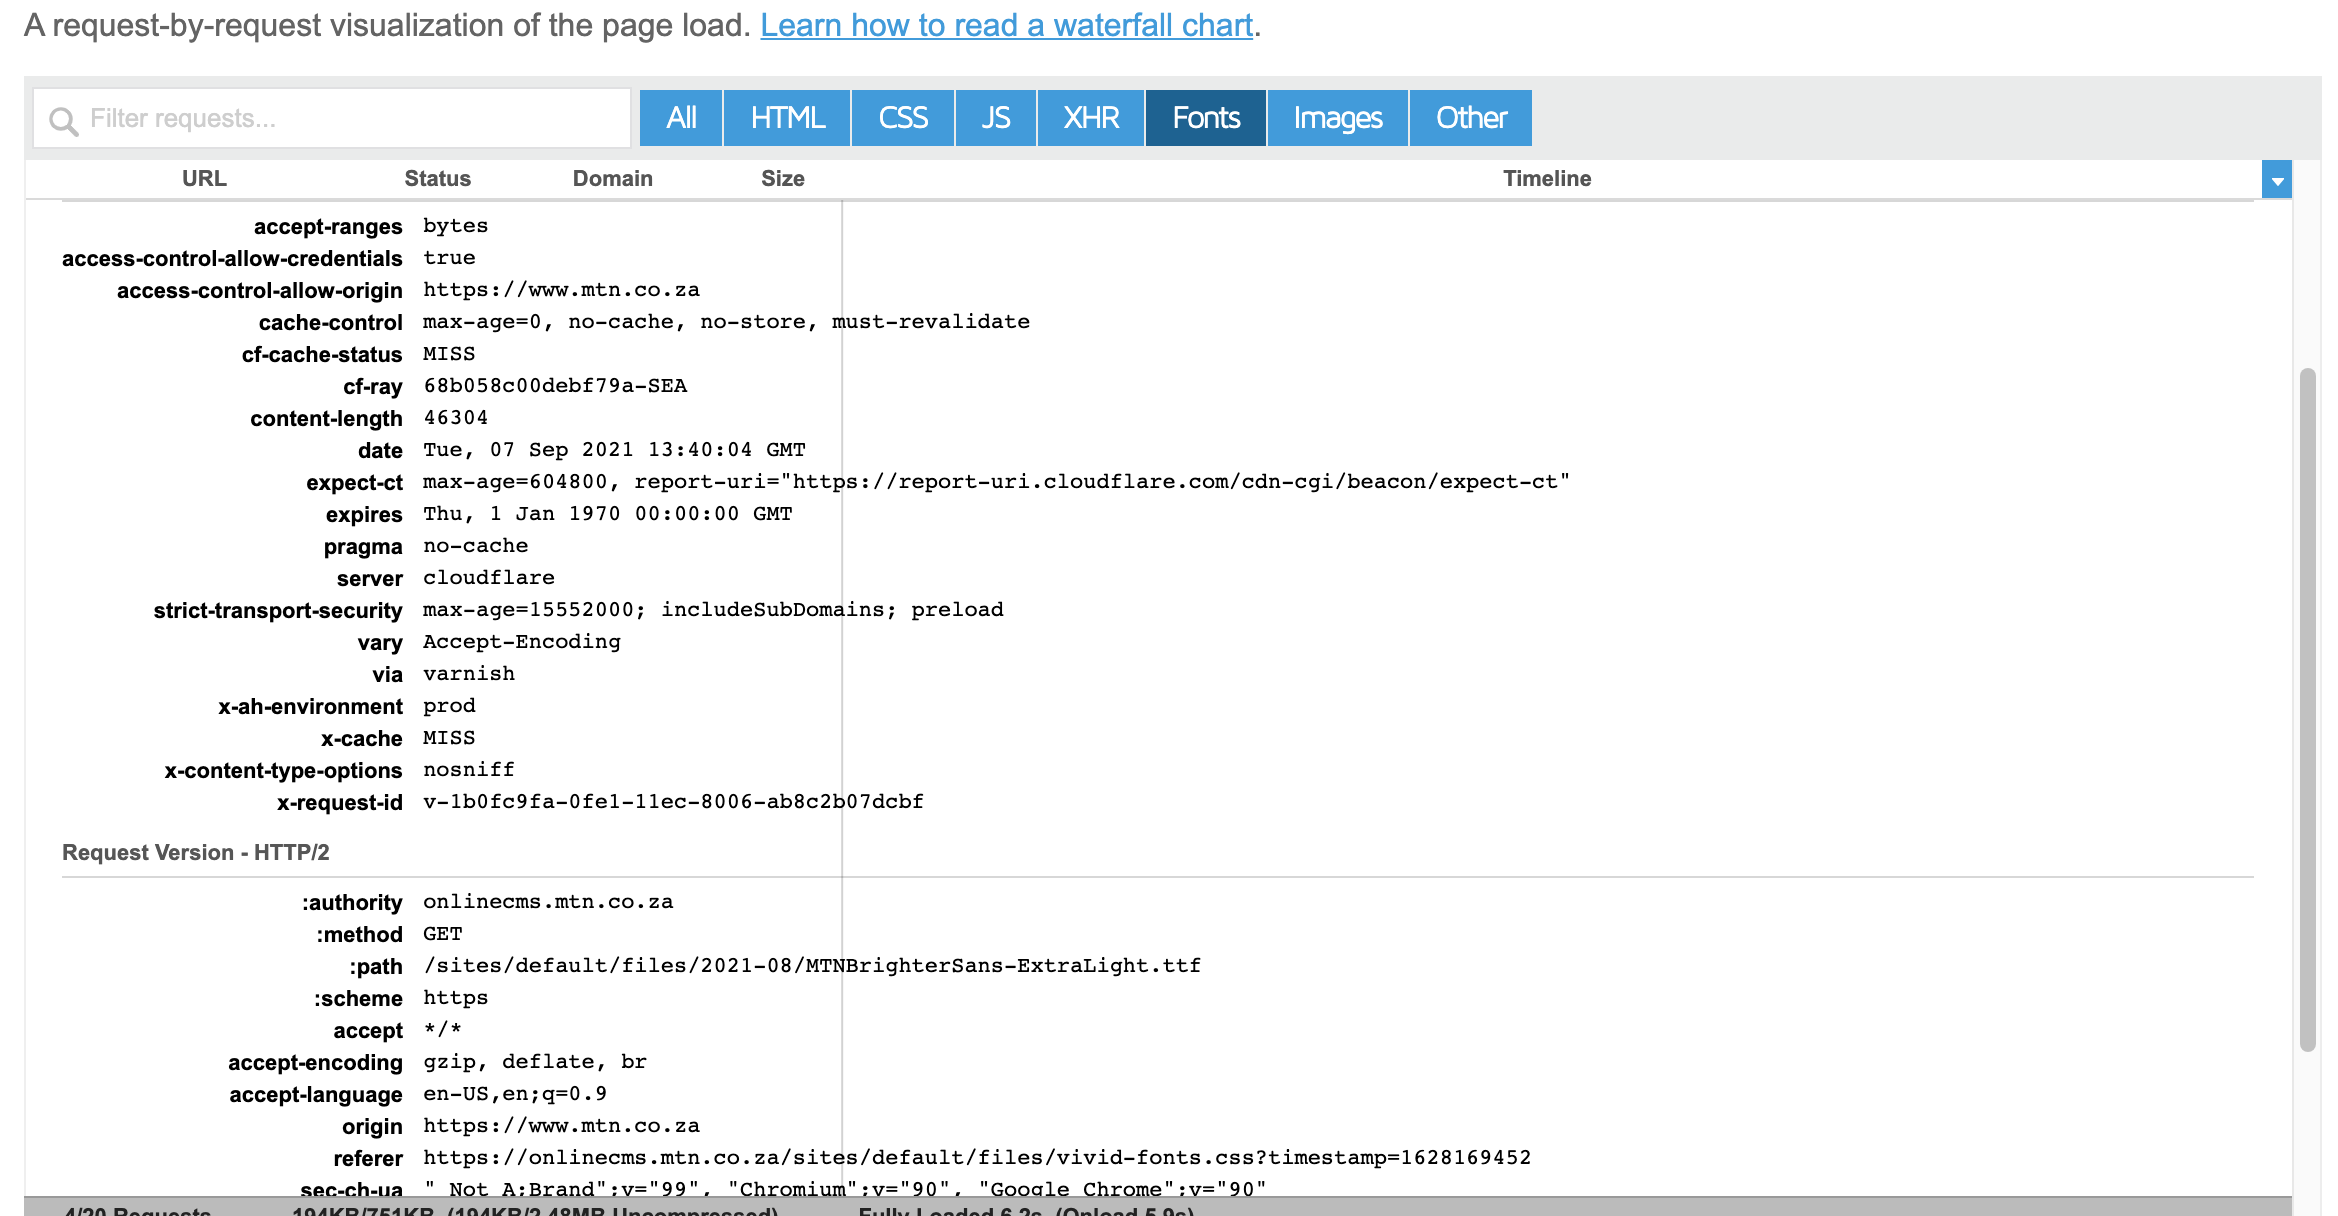Select the HTML filter tab
The width and height of the screenshot is (2338, 1216).
click(787, 118)
